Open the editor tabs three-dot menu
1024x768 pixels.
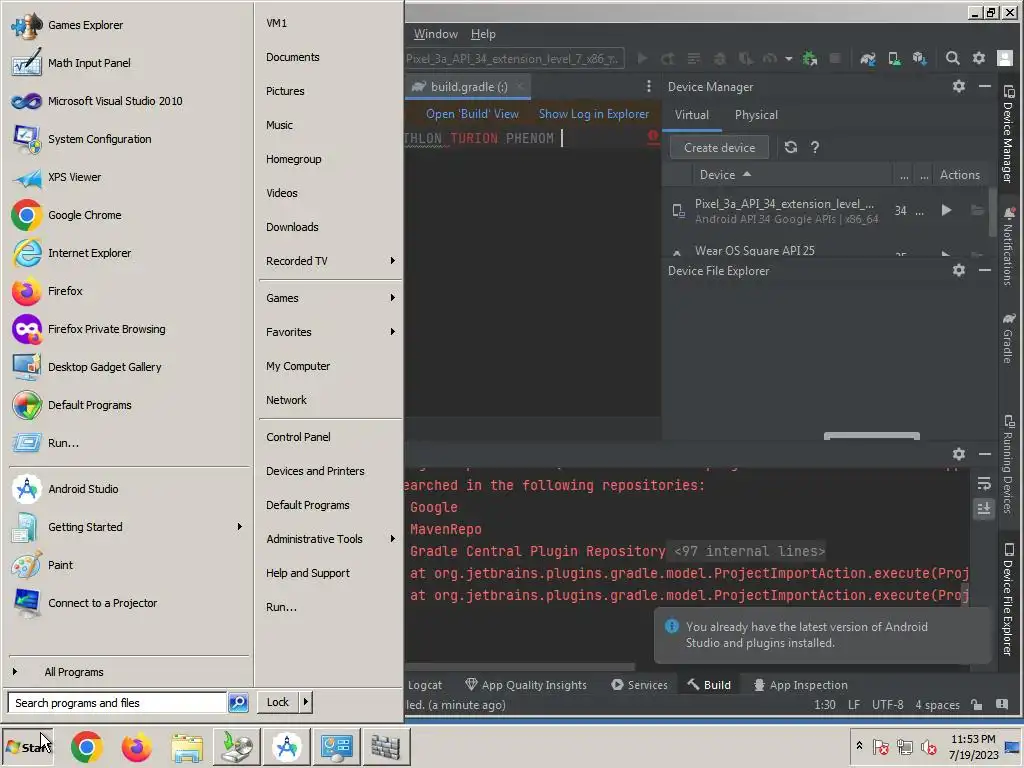pyautogui.click(x=648, y=86)
